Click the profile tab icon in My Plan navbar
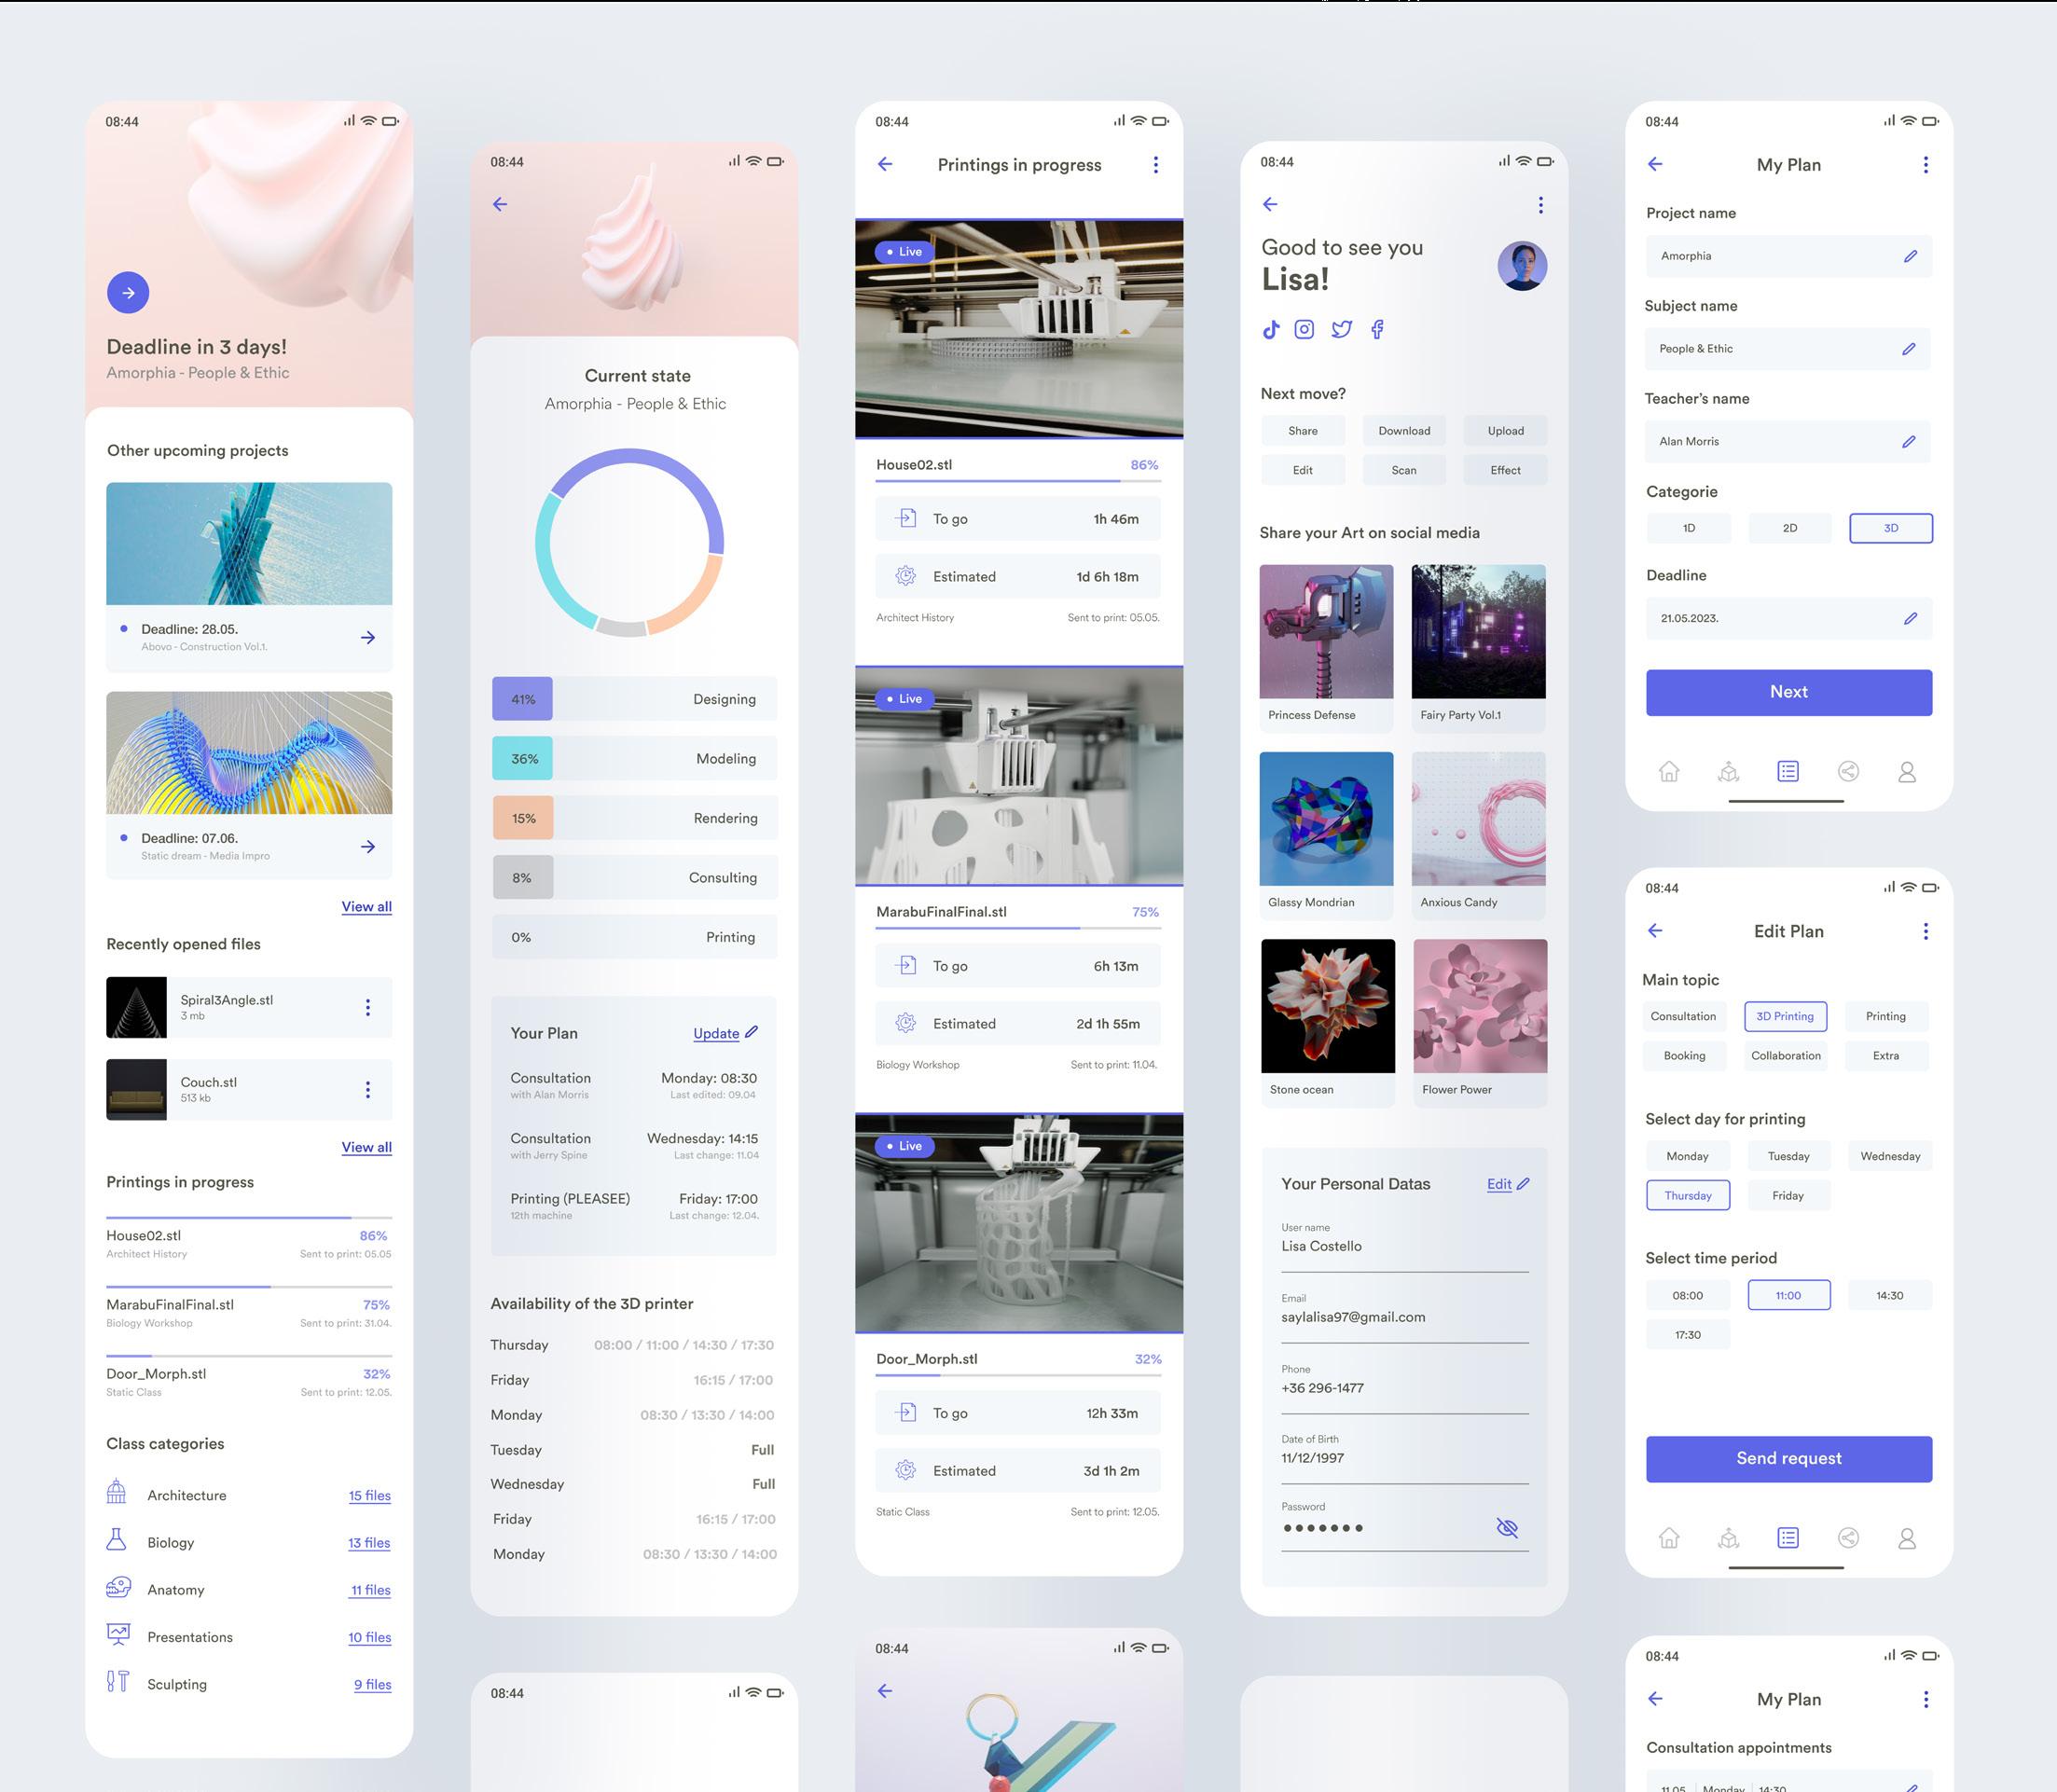 1906,772
